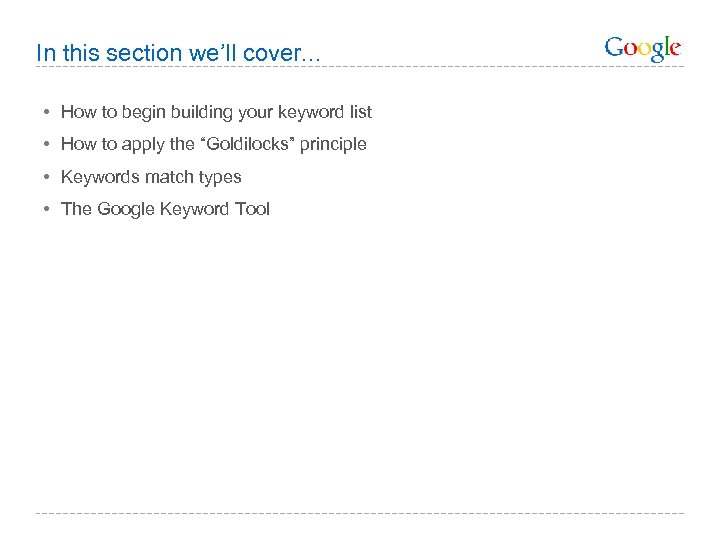This screenshot has height=540, width=720.
Task: Select "The Google Keyword Tool" bullet text
Action: 165,209
